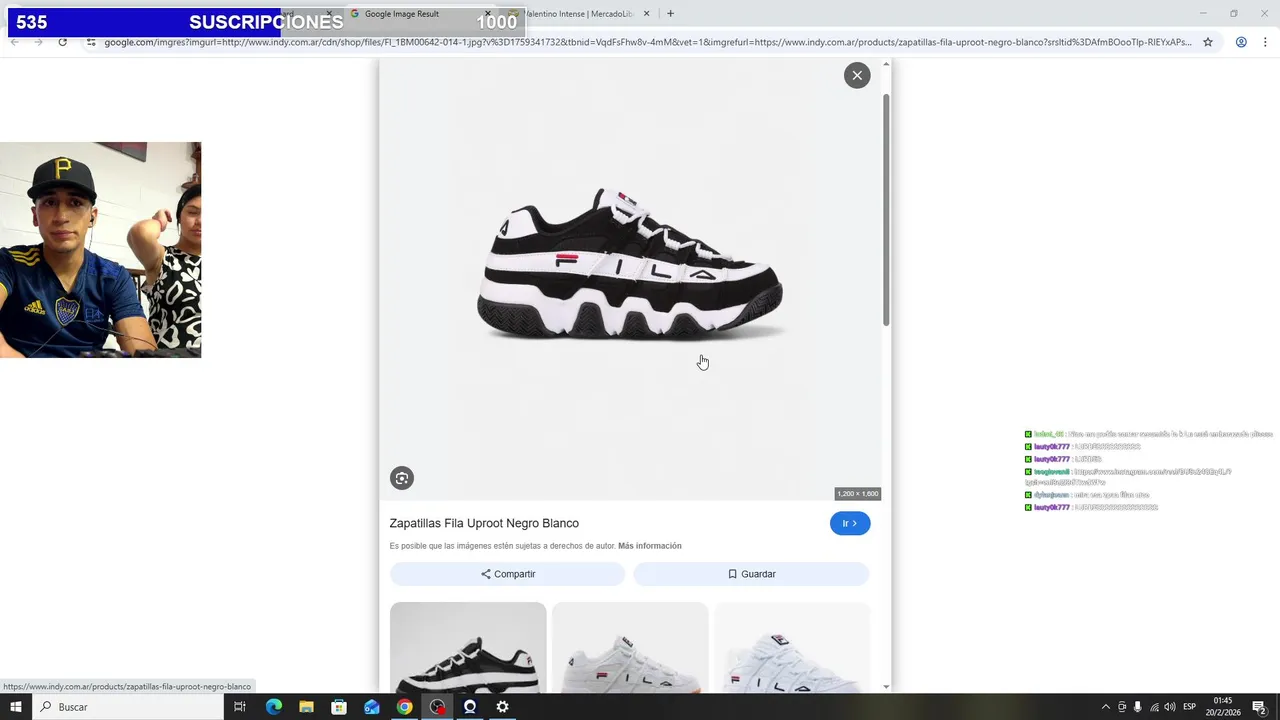The height and width of the screenshot is (720, 1280).
Task: Click the taskbar Buscar search box
Action: pos(128,707)
